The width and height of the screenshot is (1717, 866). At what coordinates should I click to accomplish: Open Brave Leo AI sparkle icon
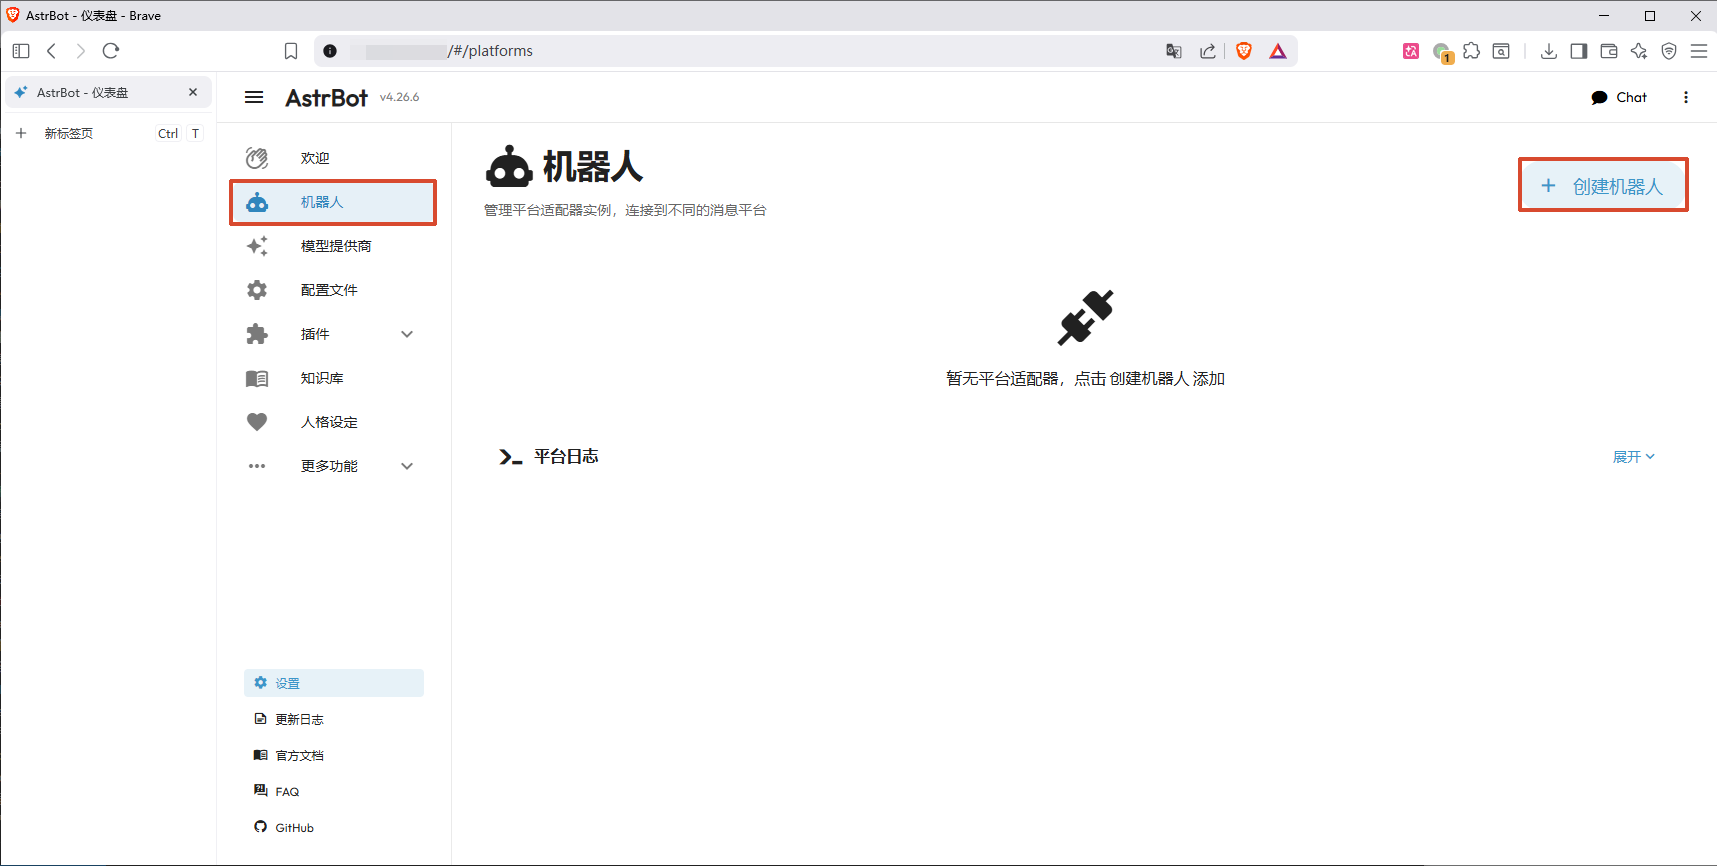(1639, 51)
